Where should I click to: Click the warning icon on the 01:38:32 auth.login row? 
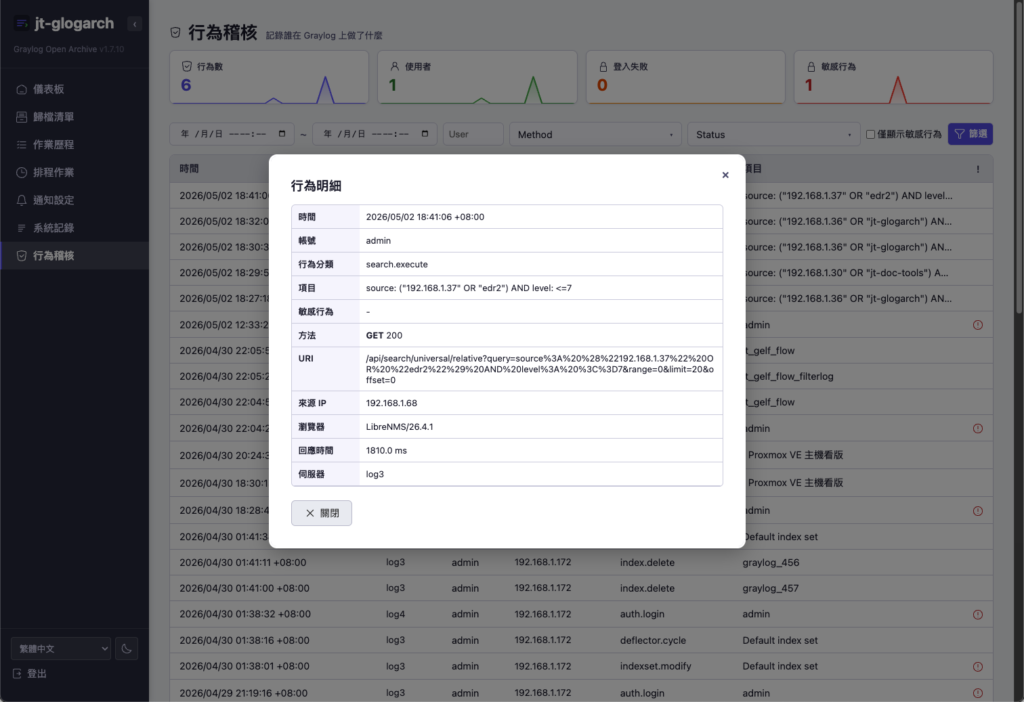pyautogui.click(x=978, y=614)
